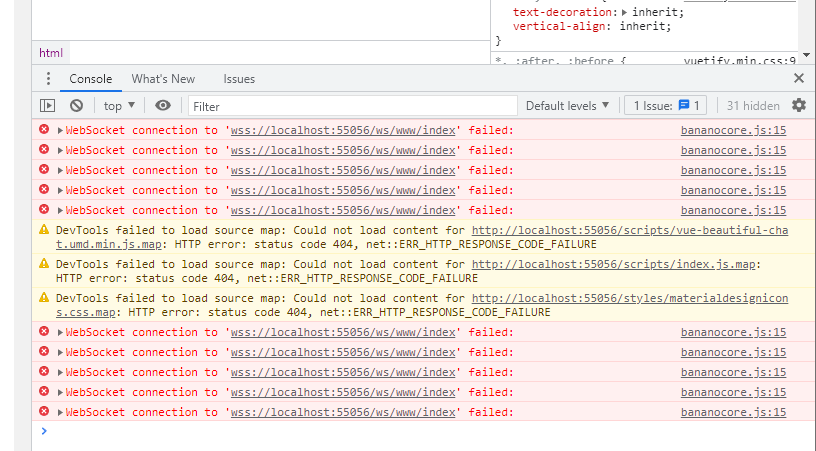Screen dimensions: 816x451
Task: Open the scripts/index.js.map link
Action: (x=614, y=264)
